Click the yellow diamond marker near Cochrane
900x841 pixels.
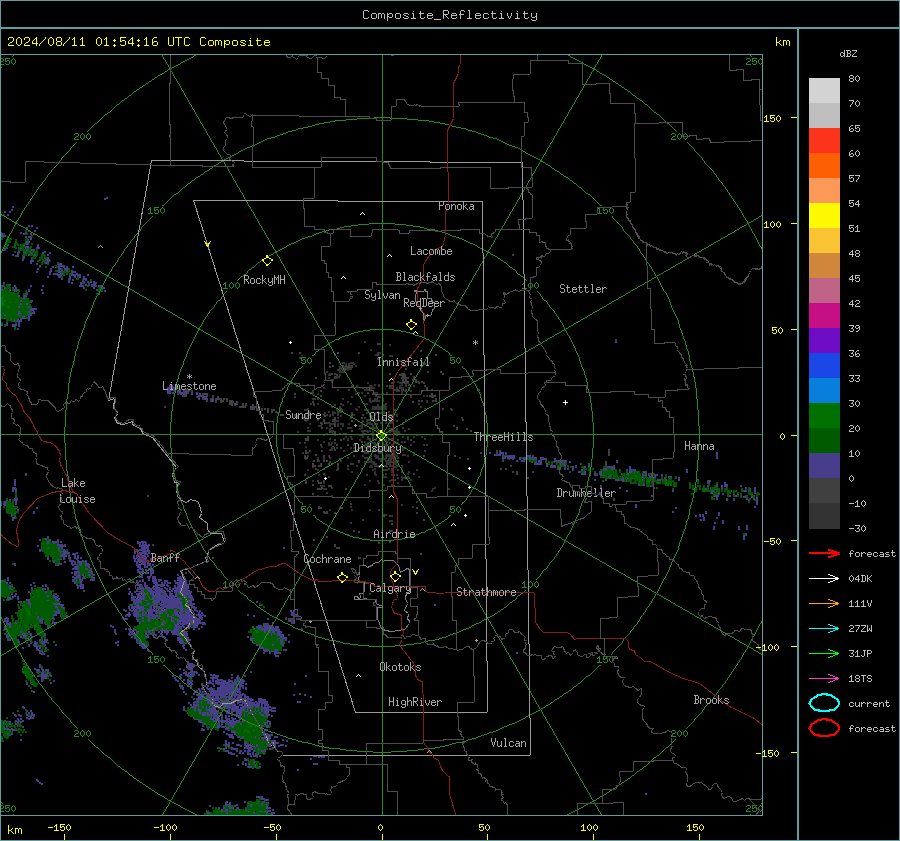(342, 577)
